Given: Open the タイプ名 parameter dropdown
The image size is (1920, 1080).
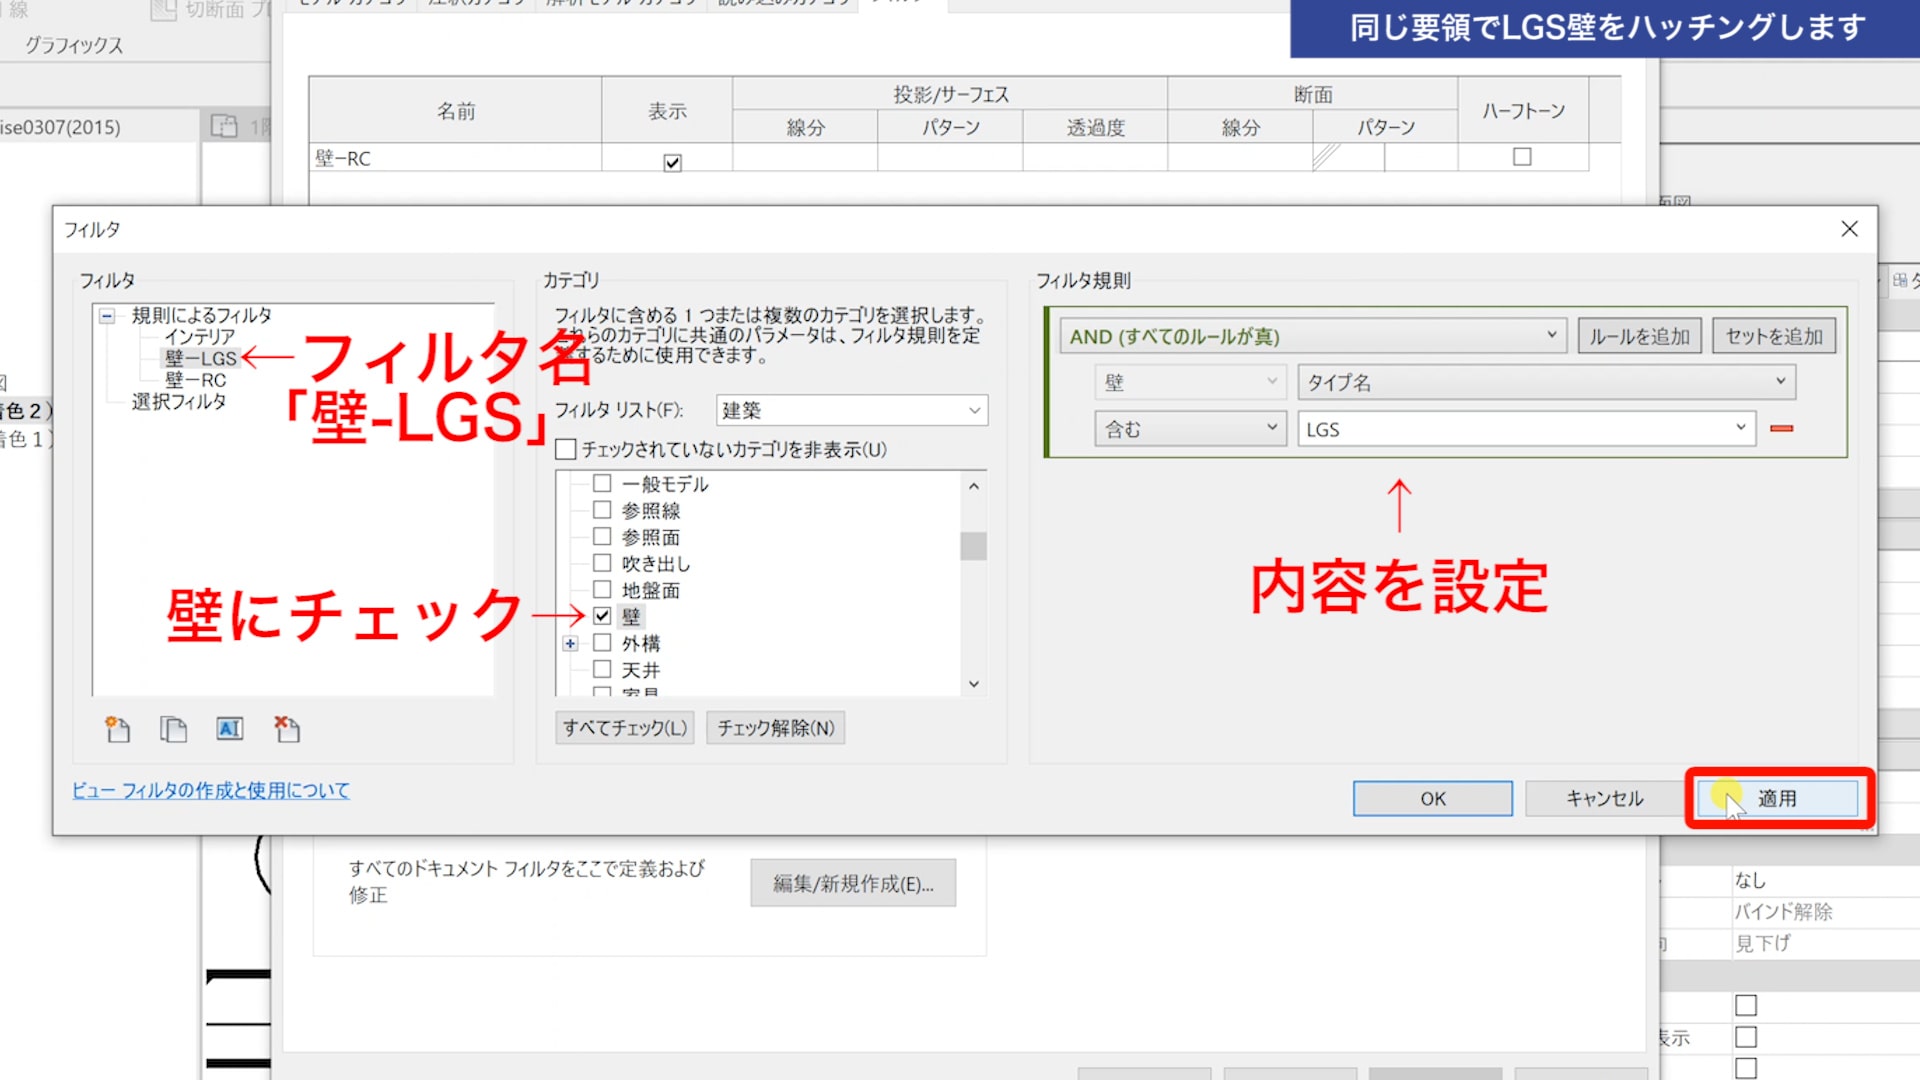Looking at the screenshot, I should coord(1546,382).
